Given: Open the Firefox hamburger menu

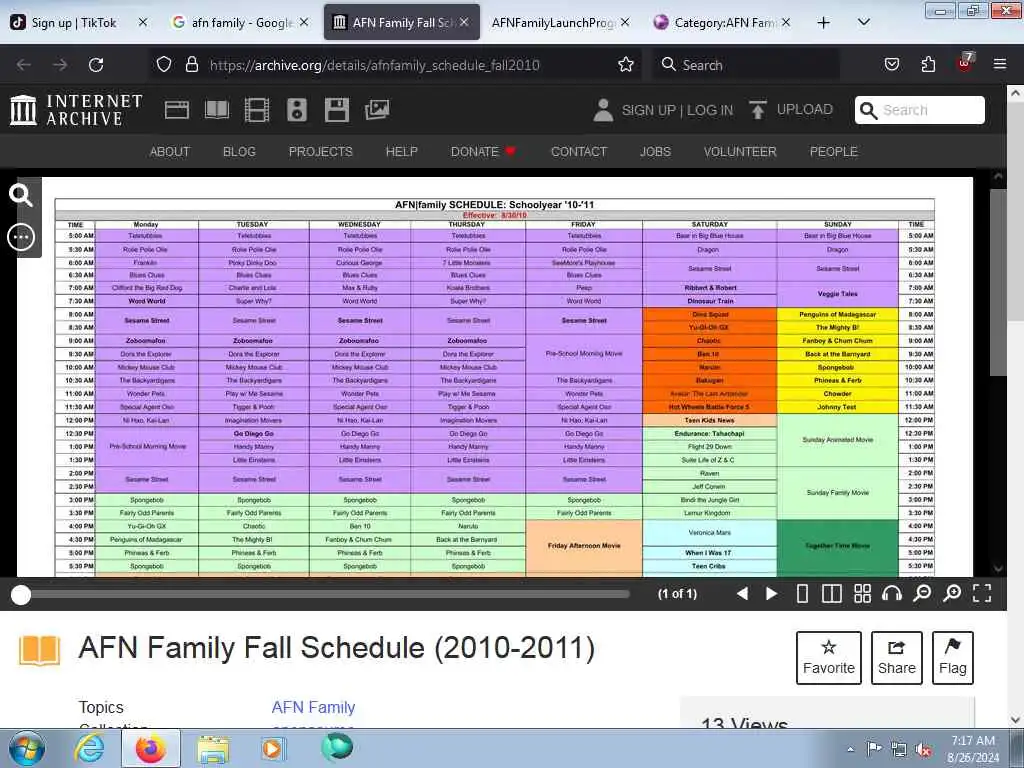Looking at the screenshot, I should click(1000, 65).
